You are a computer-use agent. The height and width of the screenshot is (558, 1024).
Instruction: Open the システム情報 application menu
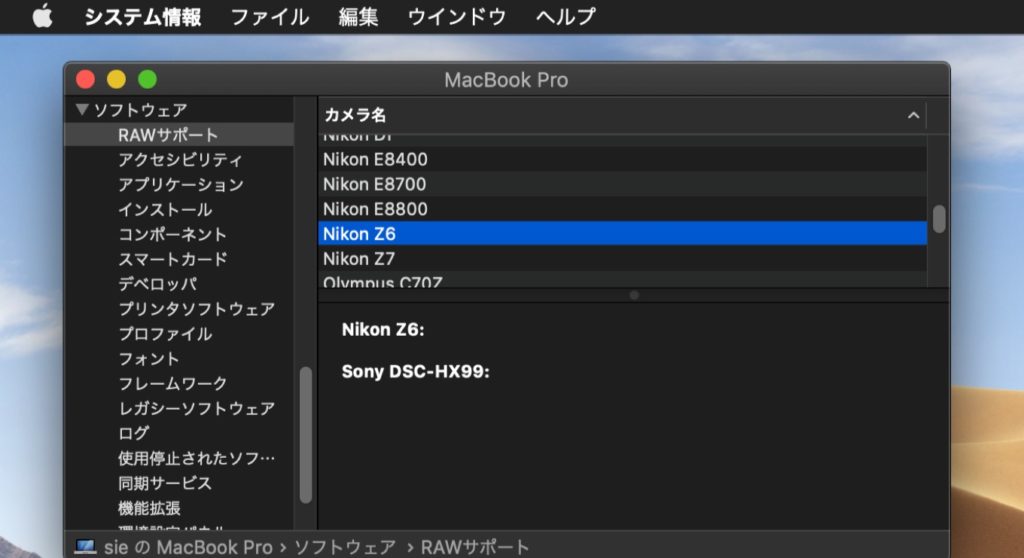click(x=142, y=16)
